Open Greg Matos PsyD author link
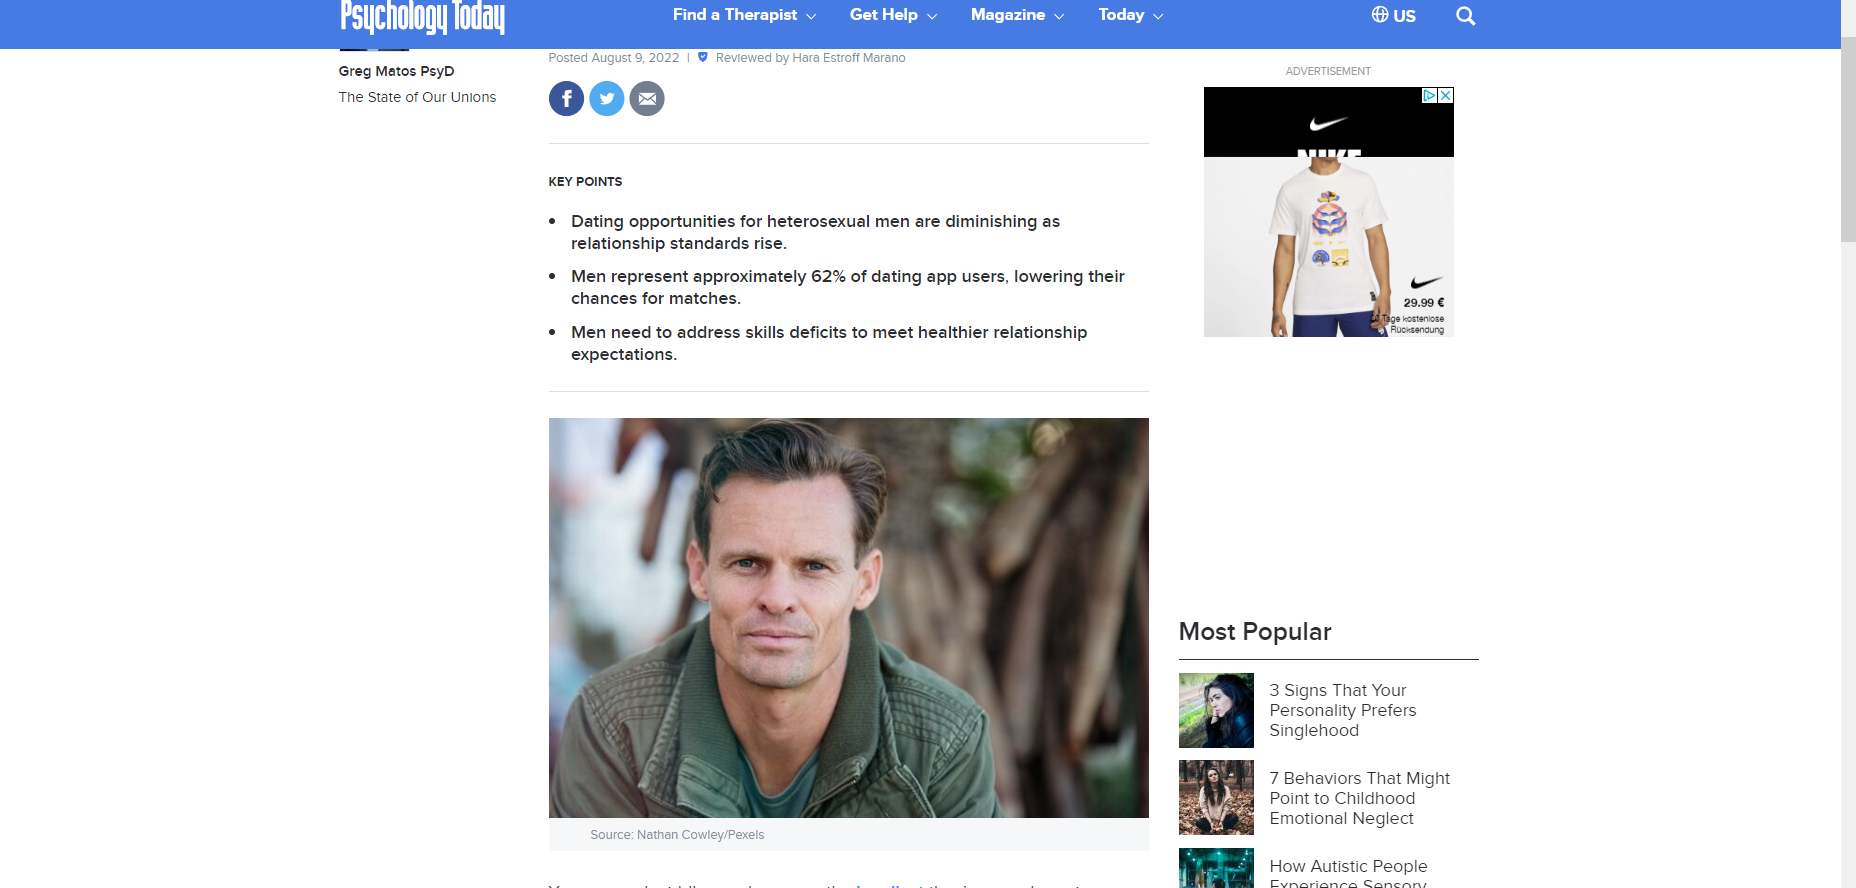This screenshot has height=888, width=1856. [x=396, y=71]
